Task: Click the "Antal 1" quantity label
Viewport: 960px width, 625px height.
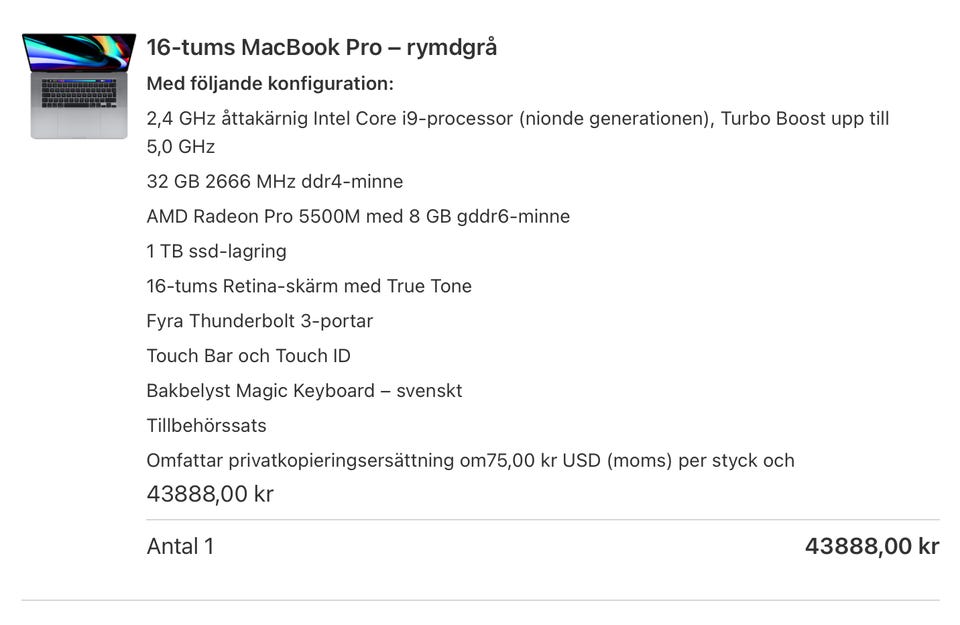Action: click(180, 546)
